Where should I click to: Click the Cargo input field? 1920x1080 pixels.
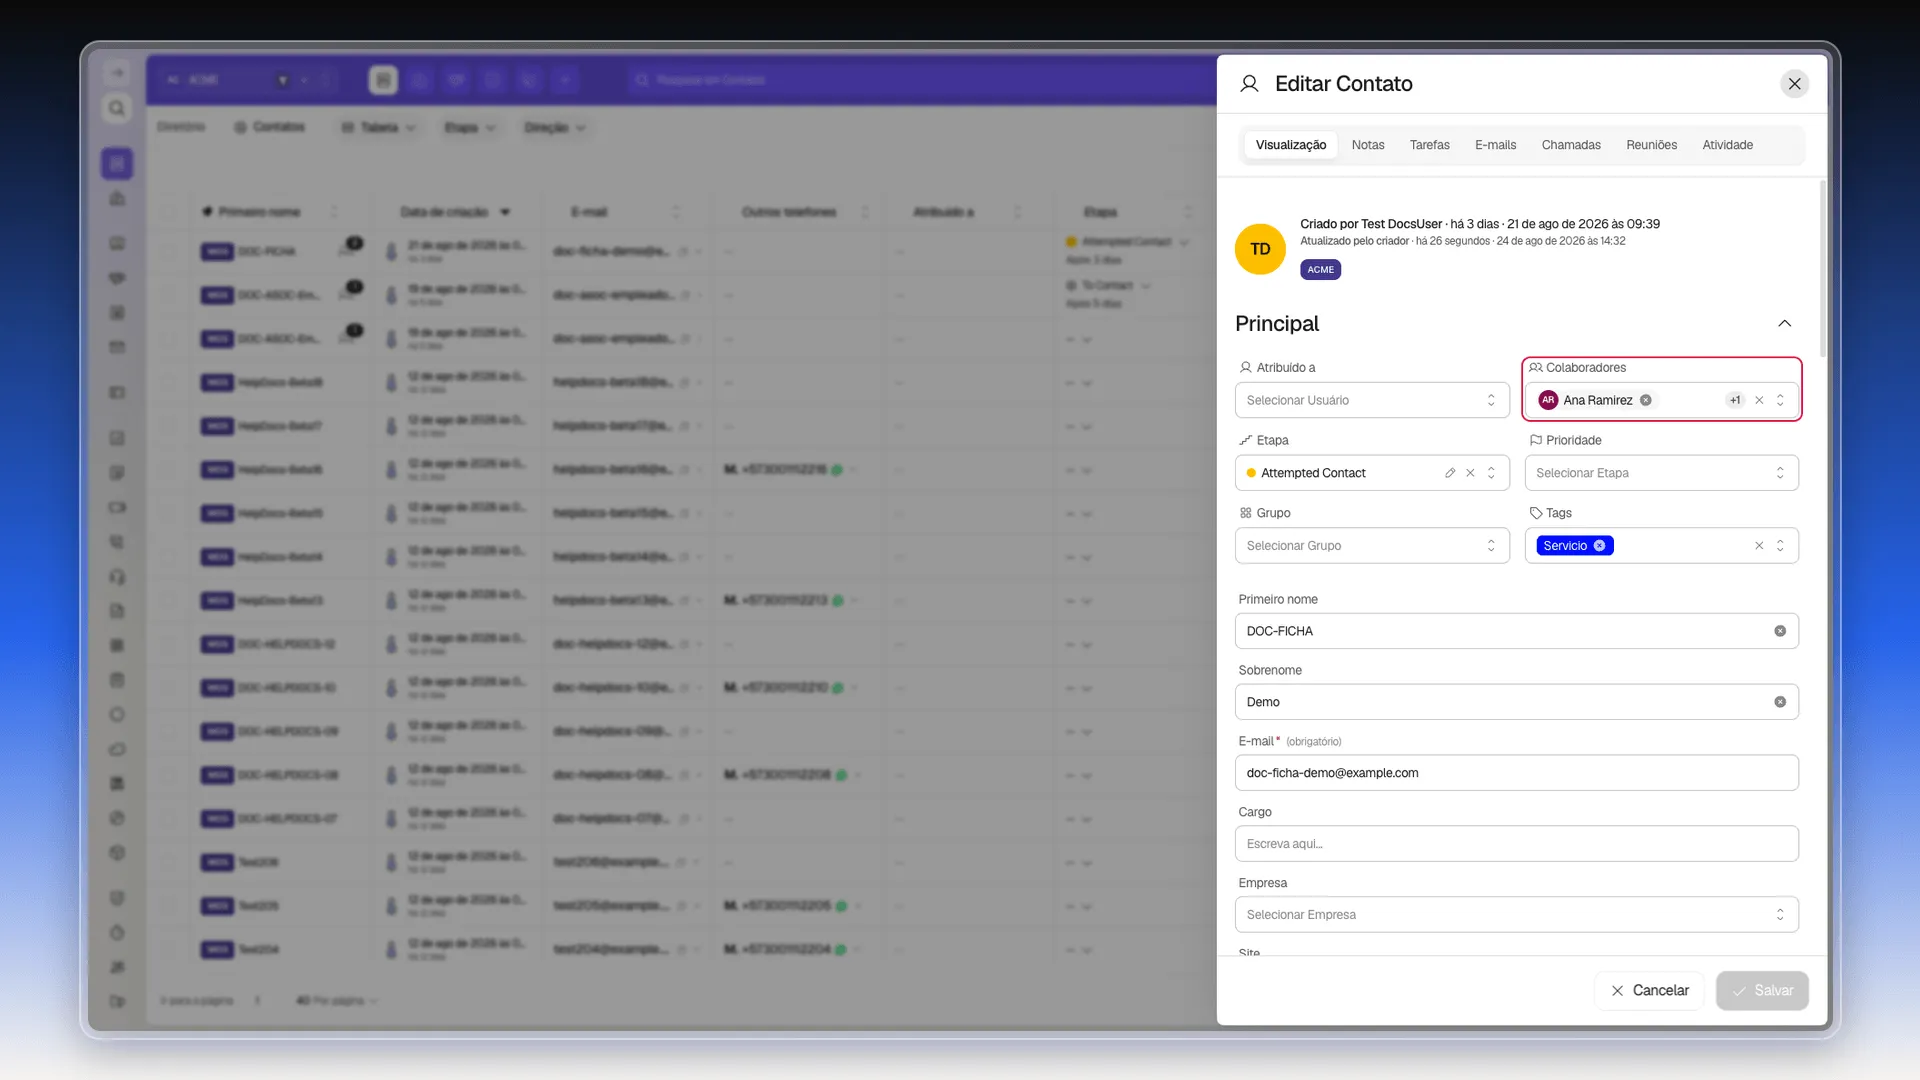click(x=1516, y=844)
